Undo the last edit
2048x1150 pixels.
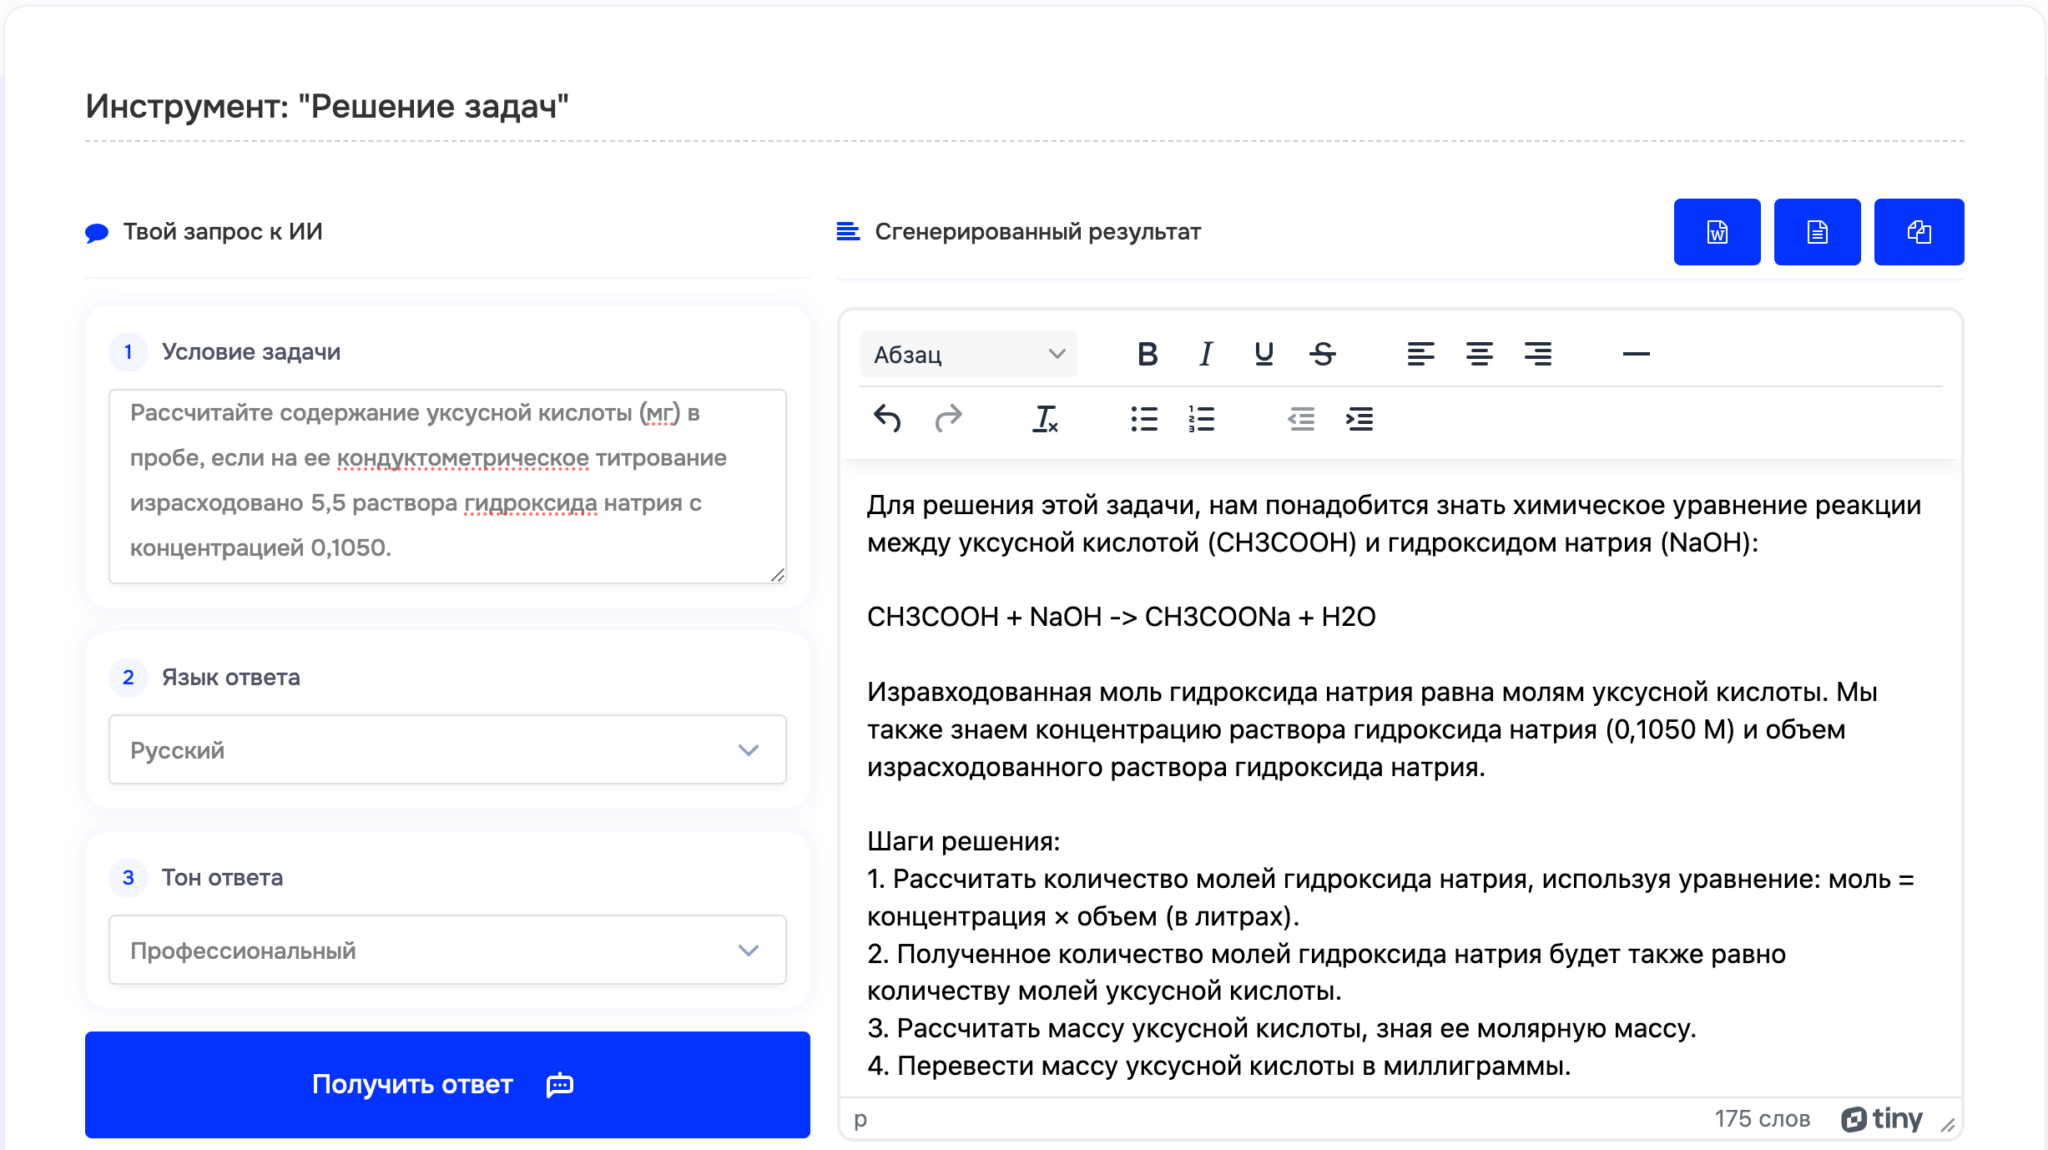click(887, 418)
